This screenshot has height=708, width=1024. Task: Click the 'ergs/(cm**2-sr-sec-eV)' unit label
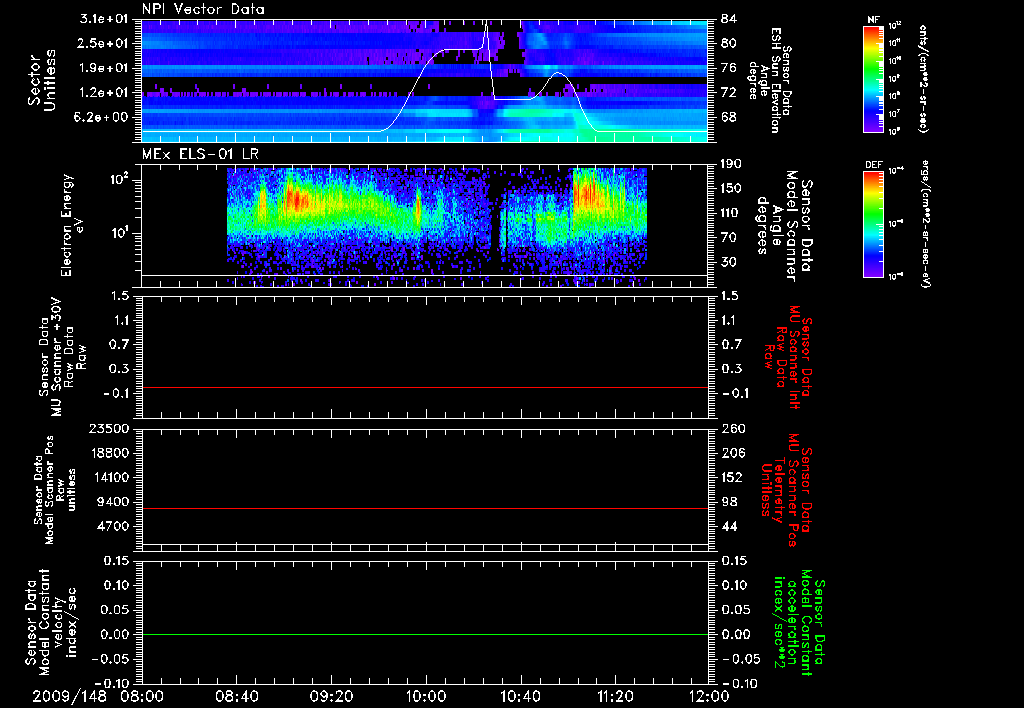tap(924, 224)
